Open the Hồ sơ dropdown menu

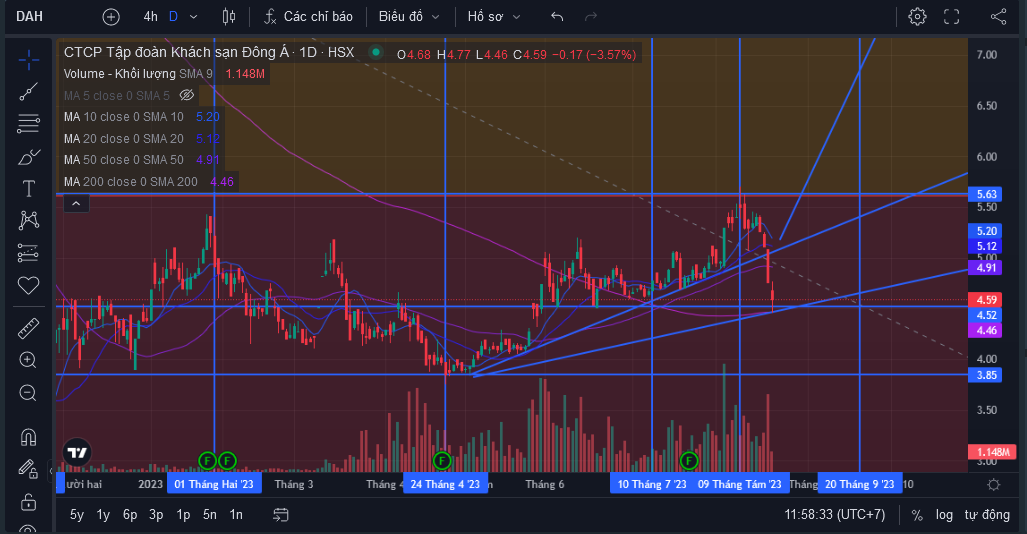tap(494, 16)
